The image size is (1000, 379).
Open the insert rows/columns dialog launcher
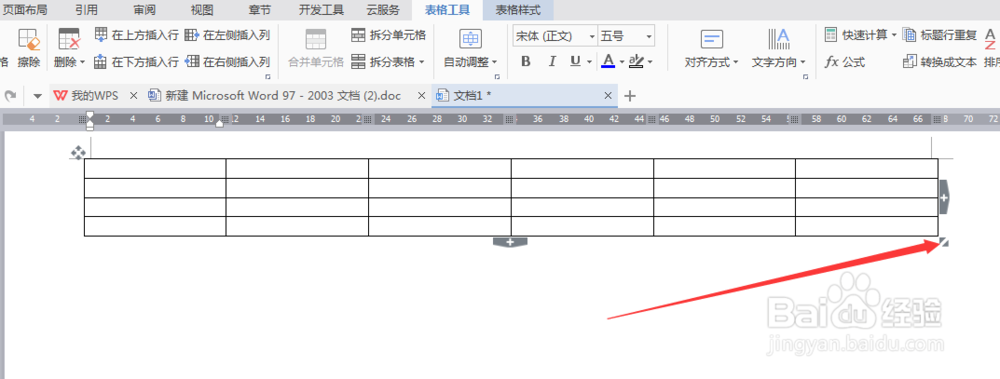267,77
